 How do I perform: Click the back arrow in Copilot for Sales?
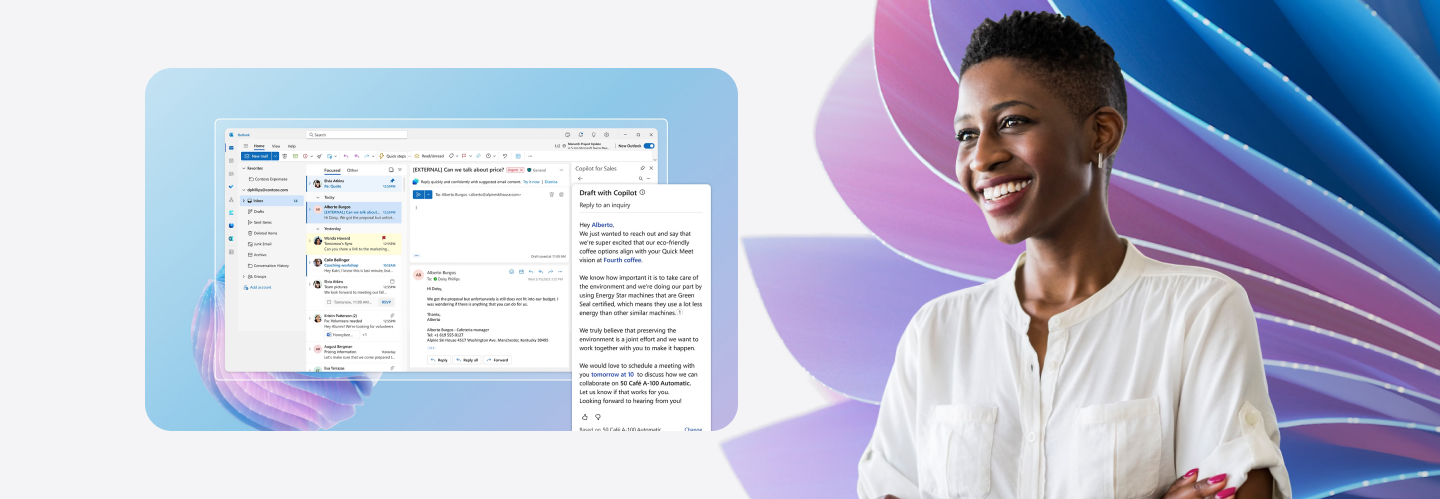(581, 179)
